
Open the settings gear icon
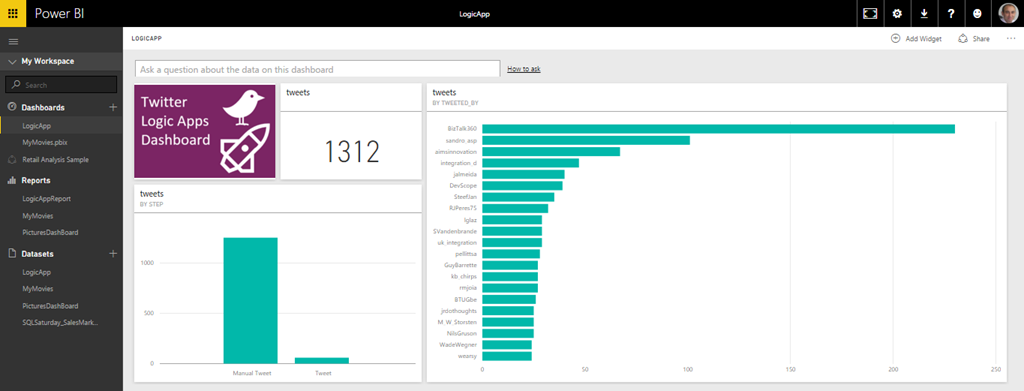click(x=897, y=14)
